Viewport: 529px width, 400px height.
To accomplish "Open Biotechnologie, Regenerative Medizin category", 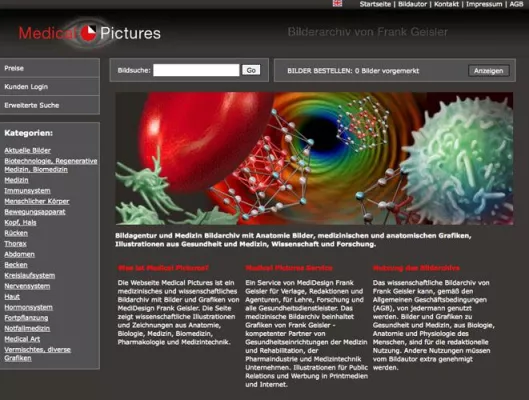I will pos(51,165).
